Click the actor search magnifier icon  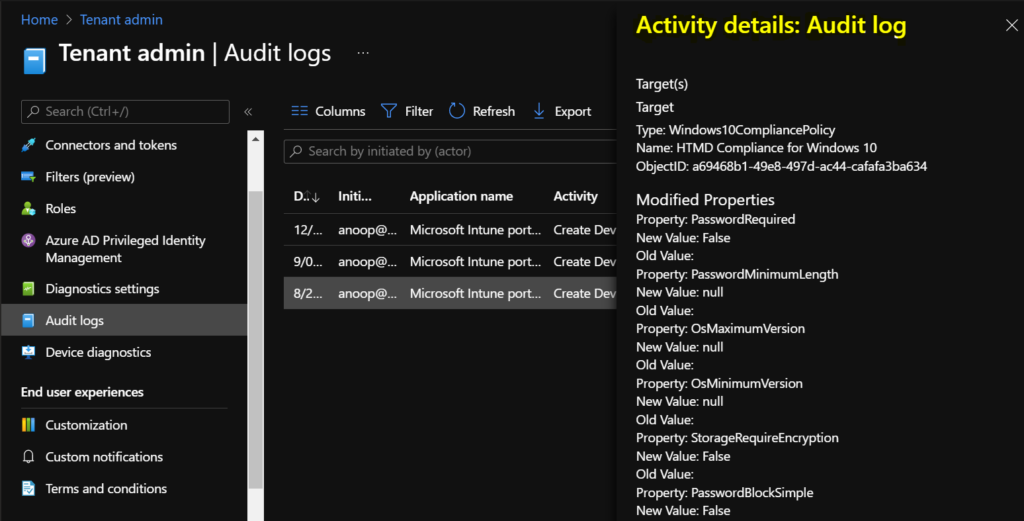[x=296, y=151]
